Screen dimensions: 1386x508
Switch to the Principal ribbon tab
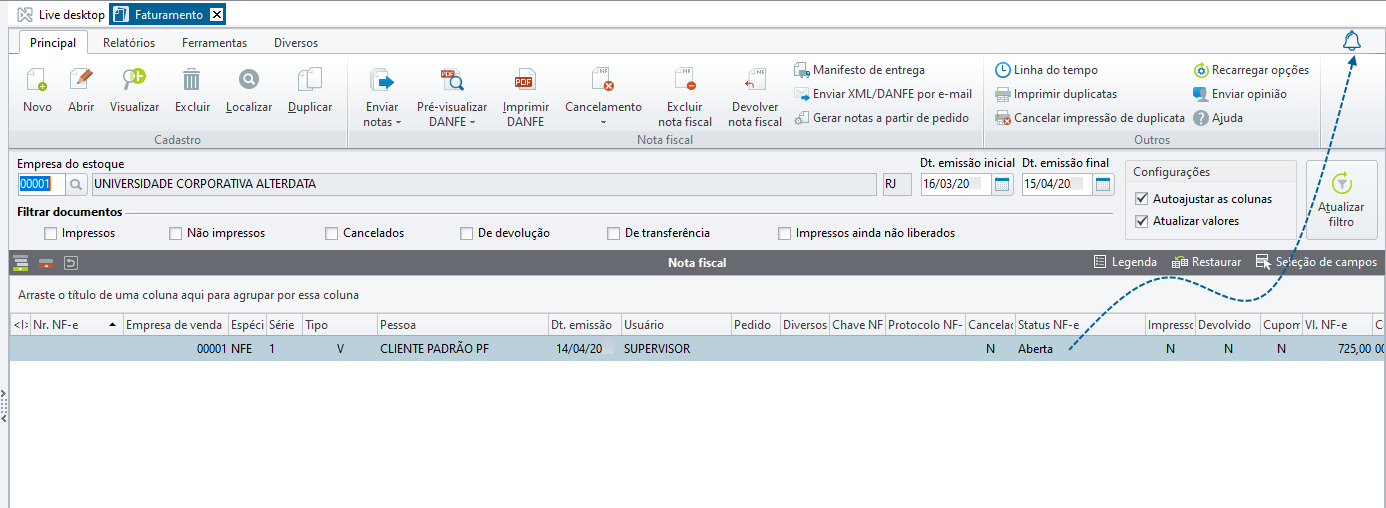pyautogui.click(x=53, y=43)
